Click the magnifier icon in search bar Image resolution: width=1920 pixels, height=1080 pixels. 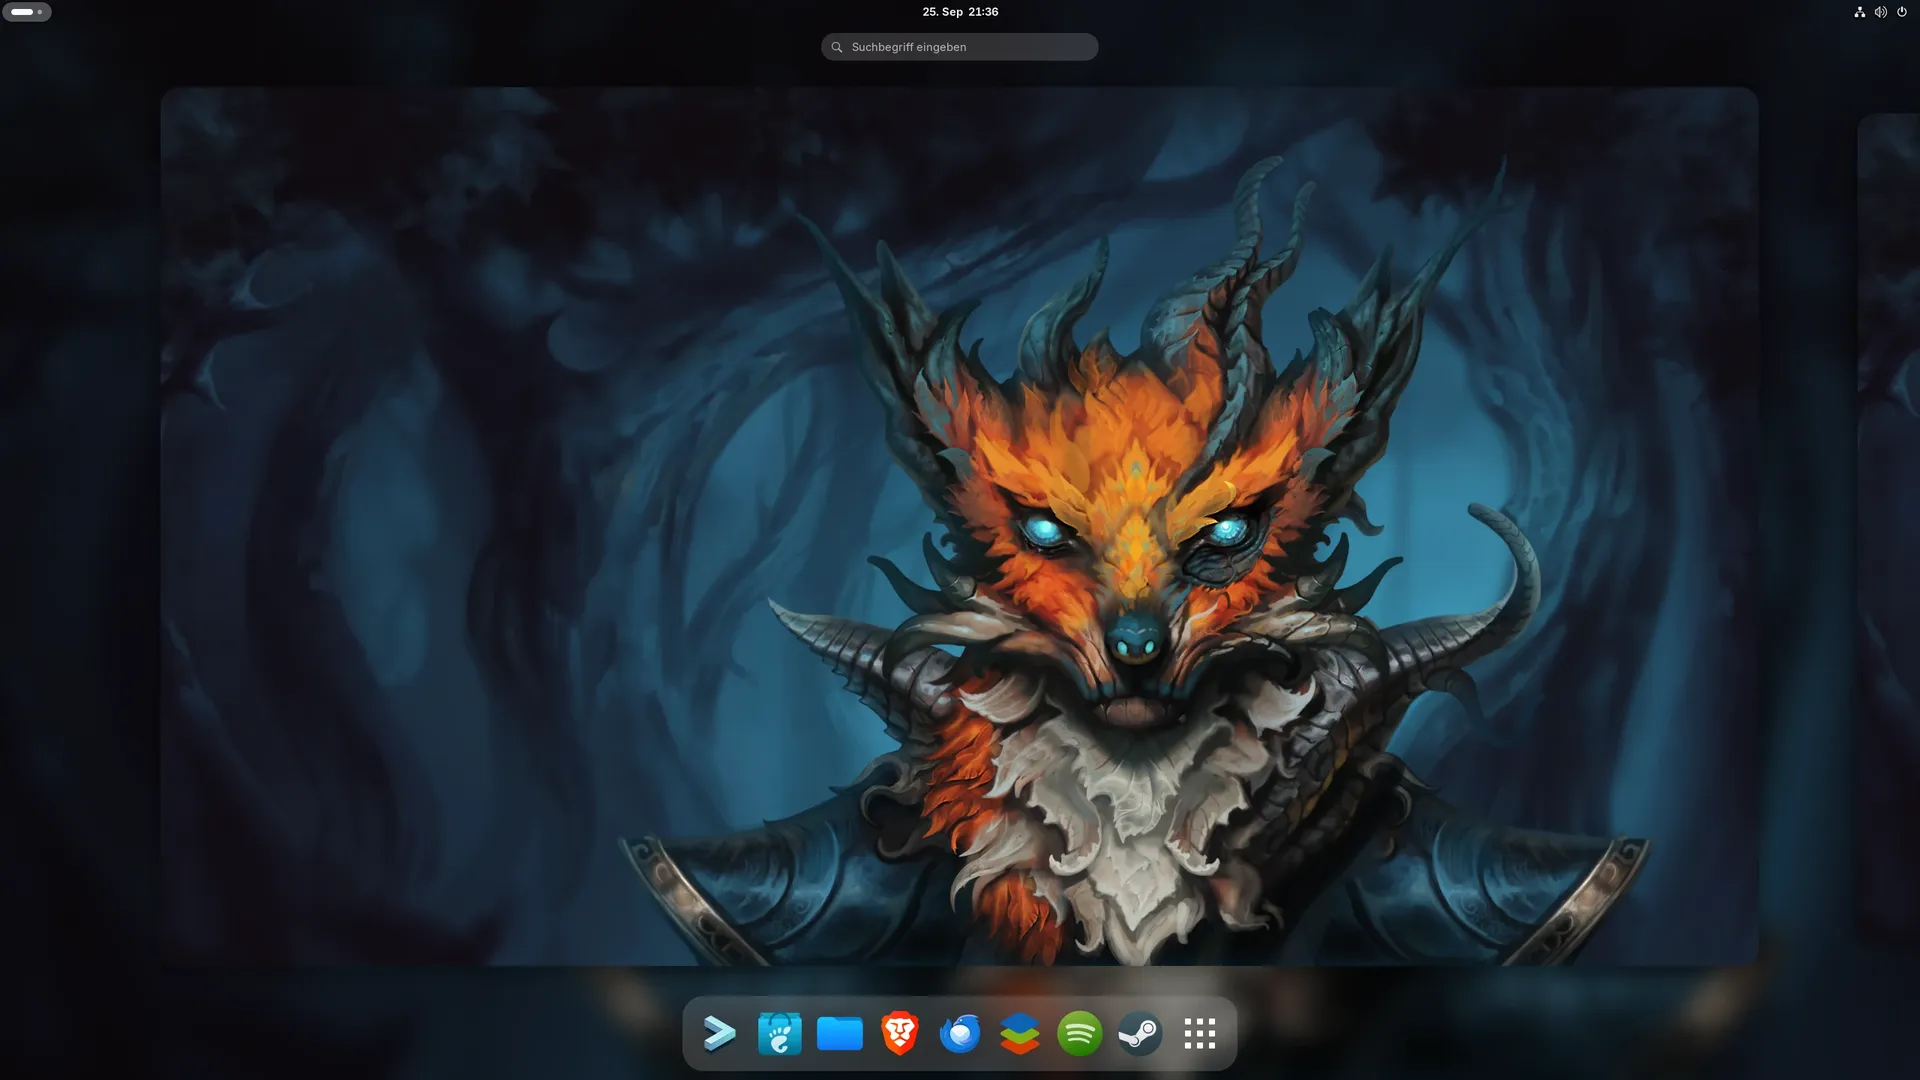tap(837, 47)
